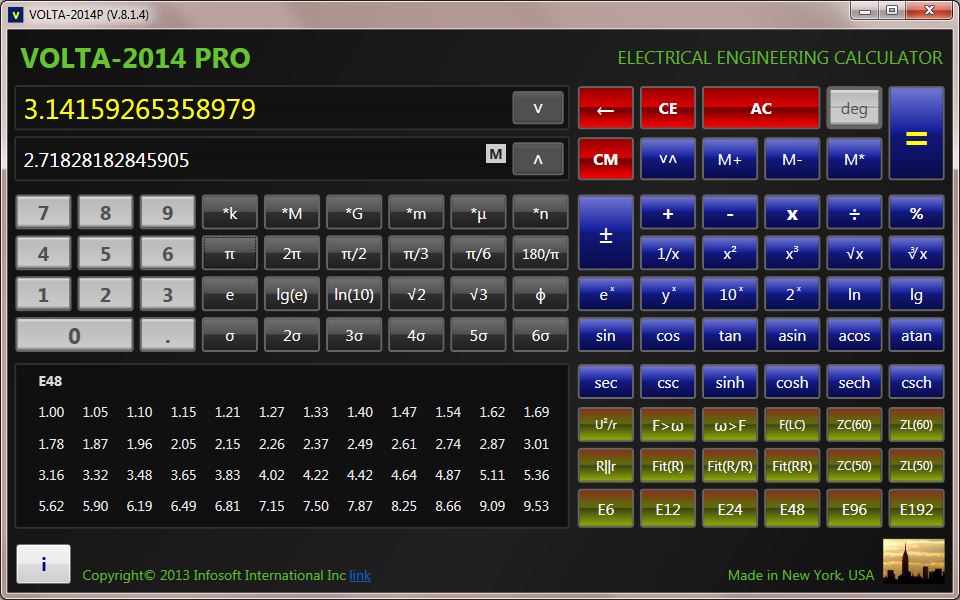Clear the current entry with CE
The width and height of the screenshot is (960, 600).
[668, 108]
